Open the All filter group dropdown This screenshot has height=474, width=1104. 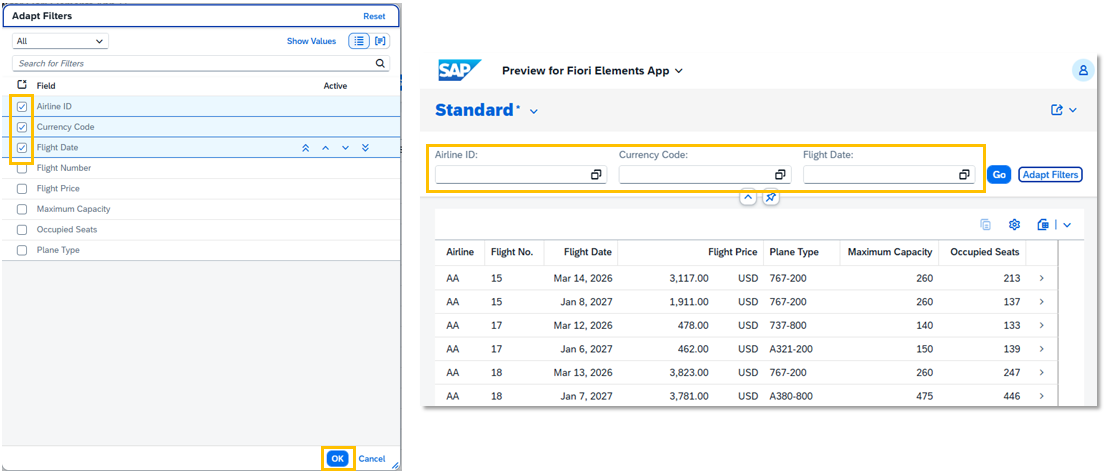pos(61,41)
